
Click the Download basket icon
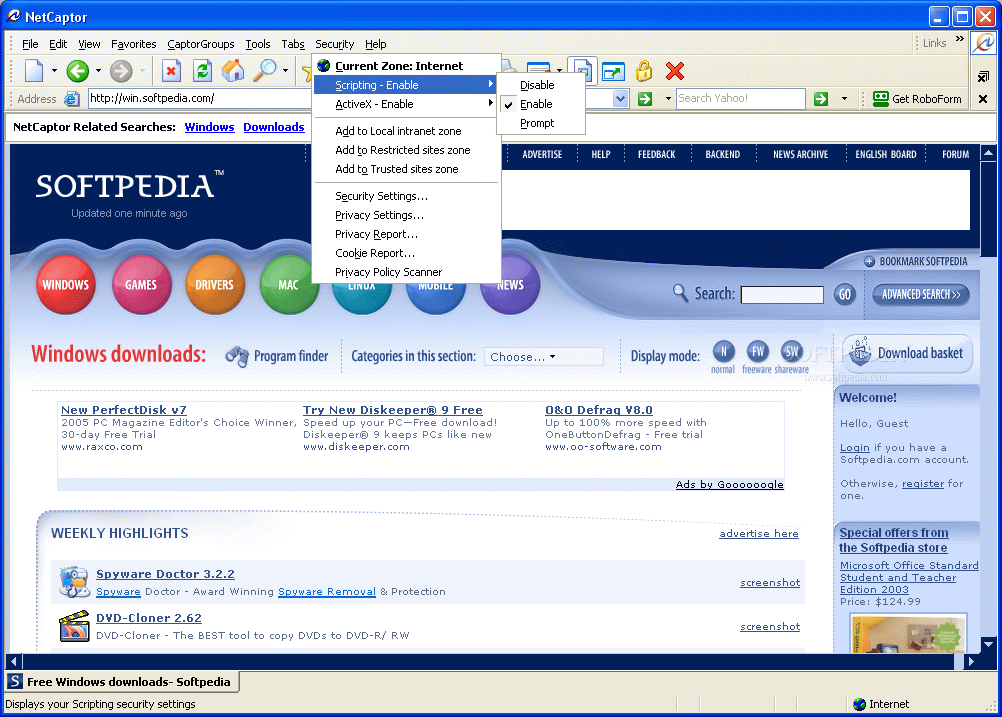(859, 351)
